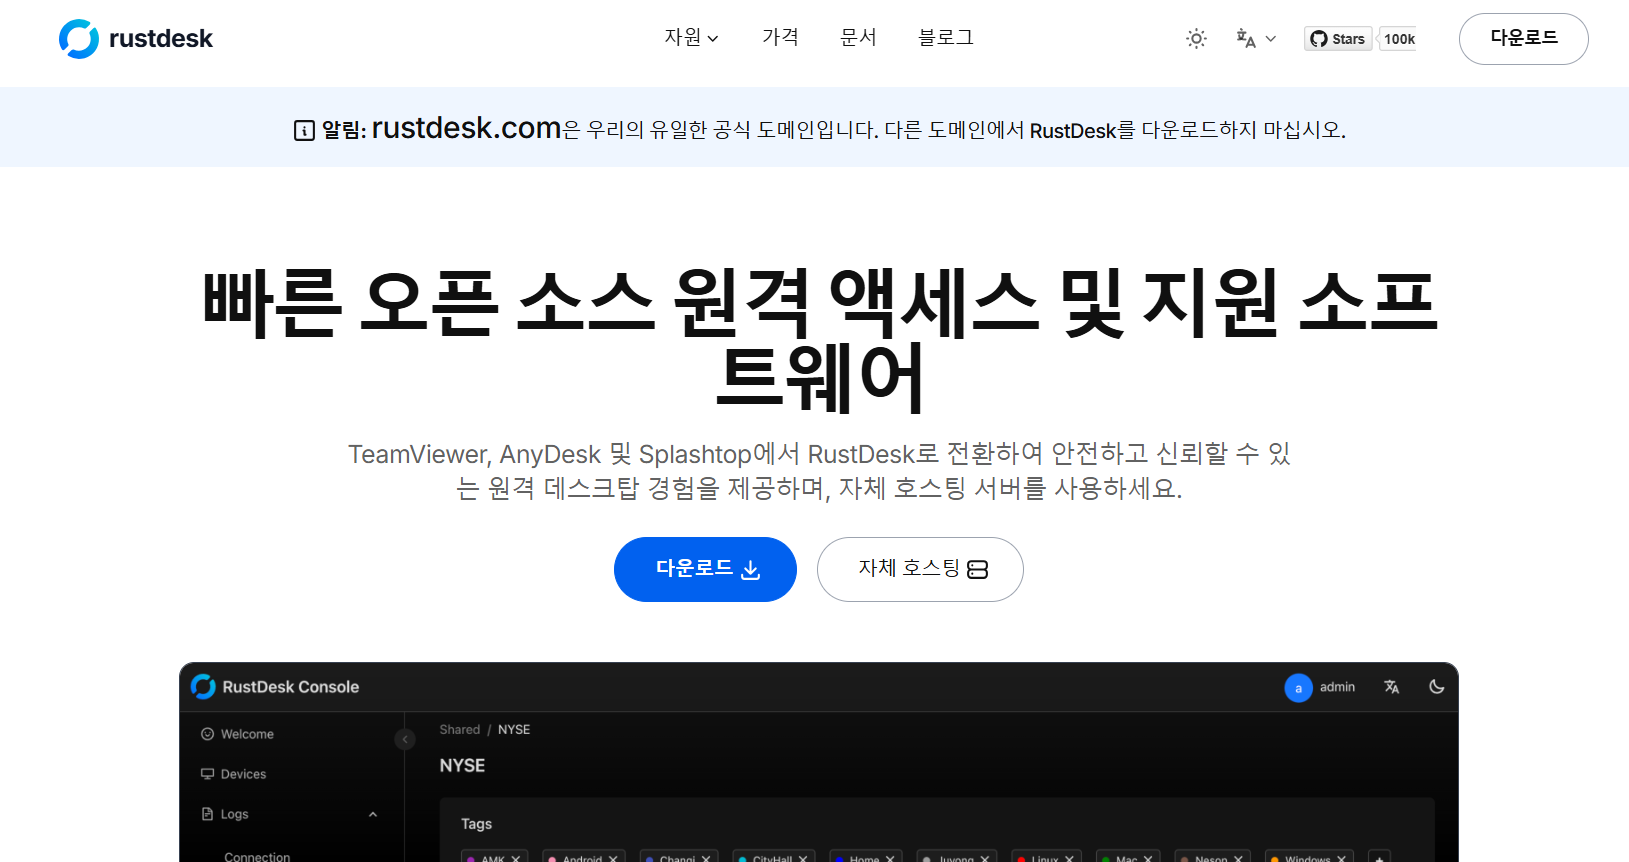This screenshot has width=1629, height=862.
Task: Click the blue admin avatar circle
Action: click(x=1298, y=688)
